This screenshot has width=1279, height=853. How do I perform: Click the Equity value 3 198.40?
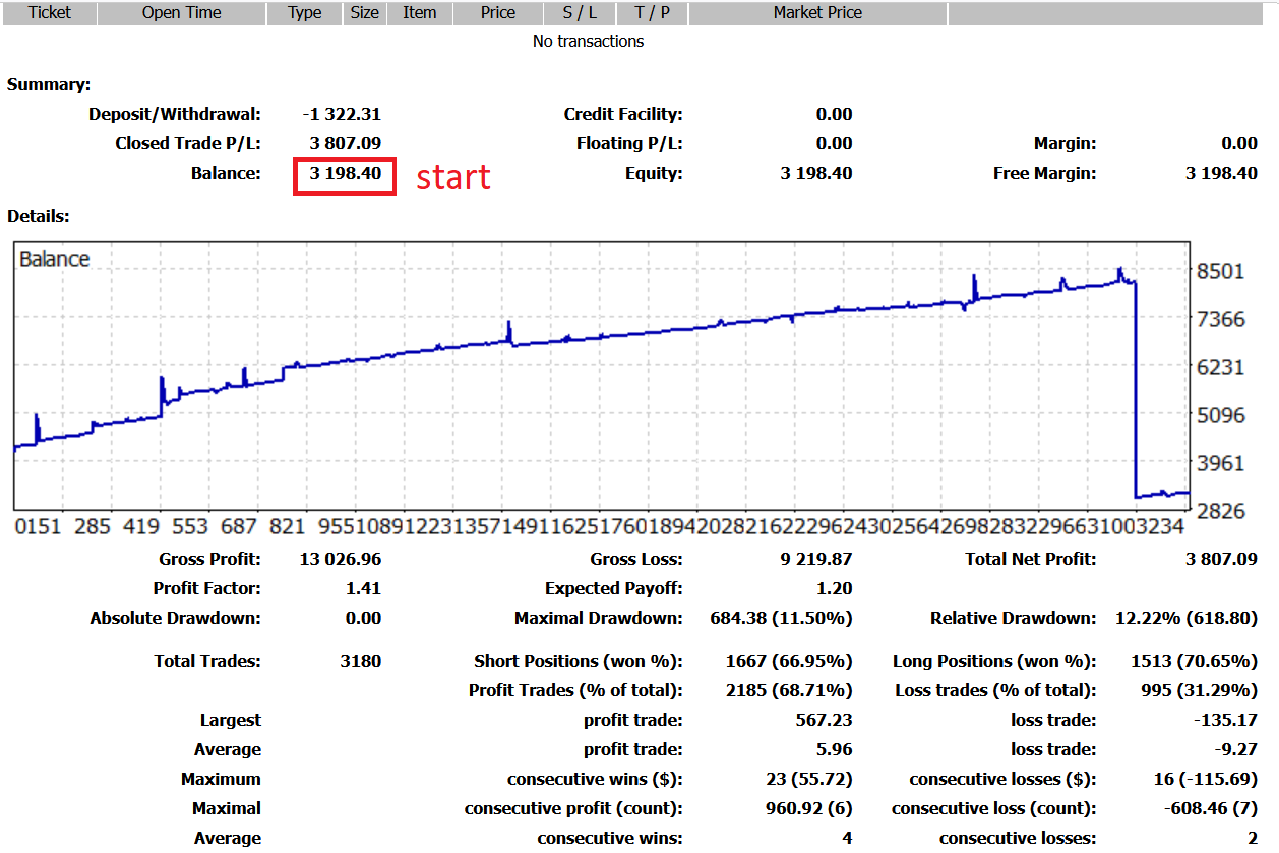click(816, 174)
